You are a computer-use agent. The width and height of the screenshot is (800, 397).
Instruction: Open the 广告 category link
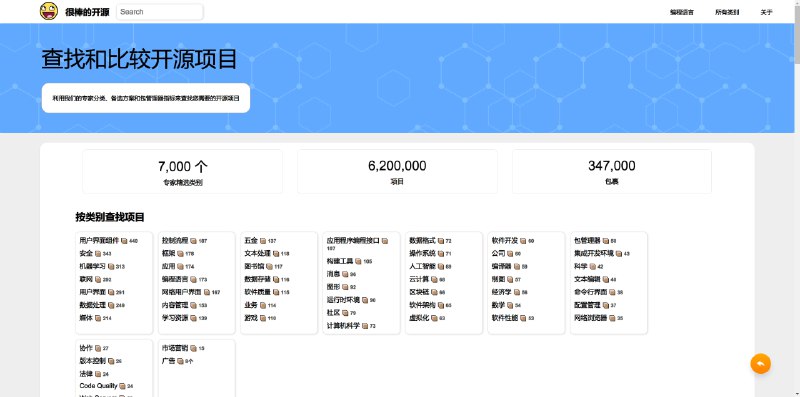[x=169, y=361]
